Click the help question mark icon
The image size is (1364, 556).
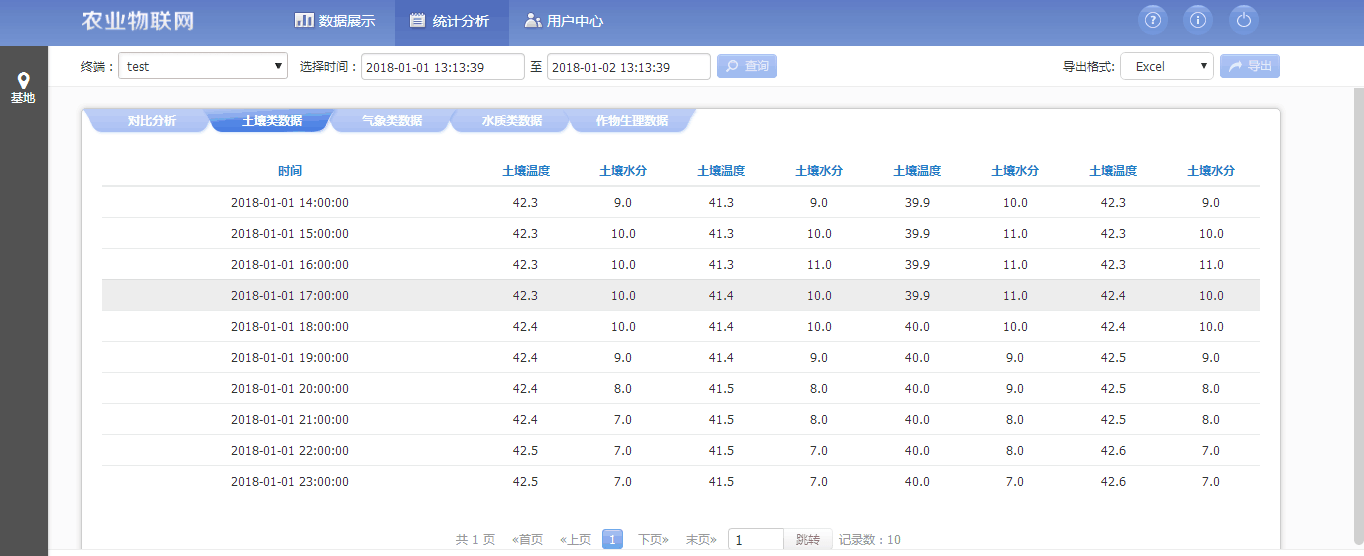[x=1153, y=20]
